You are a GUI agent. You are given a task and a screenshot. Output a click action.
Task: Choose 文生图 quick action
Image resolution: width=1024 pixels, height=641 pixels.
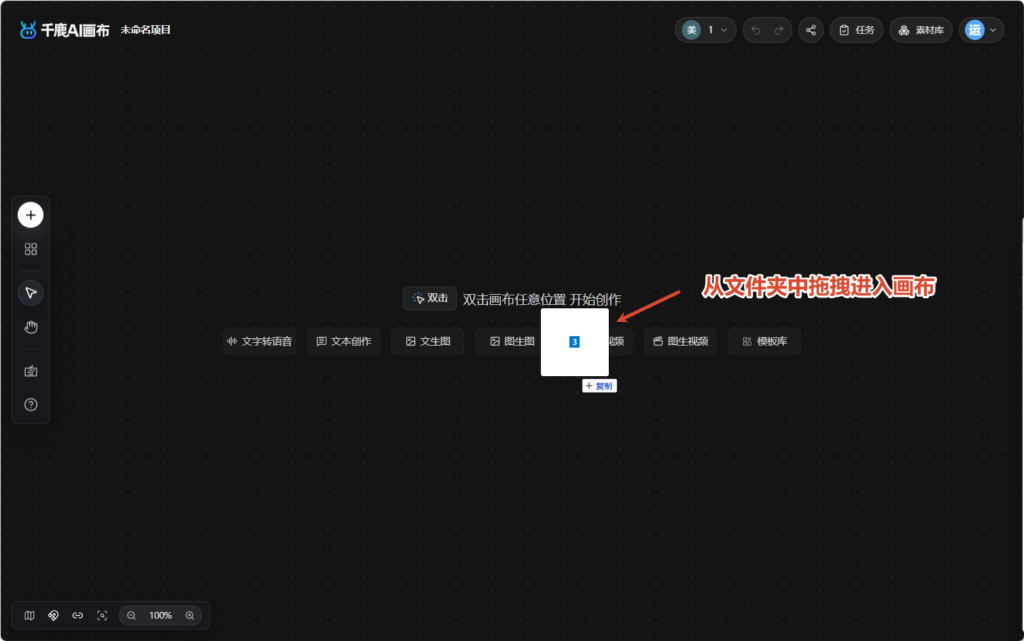tap(428, 341)
